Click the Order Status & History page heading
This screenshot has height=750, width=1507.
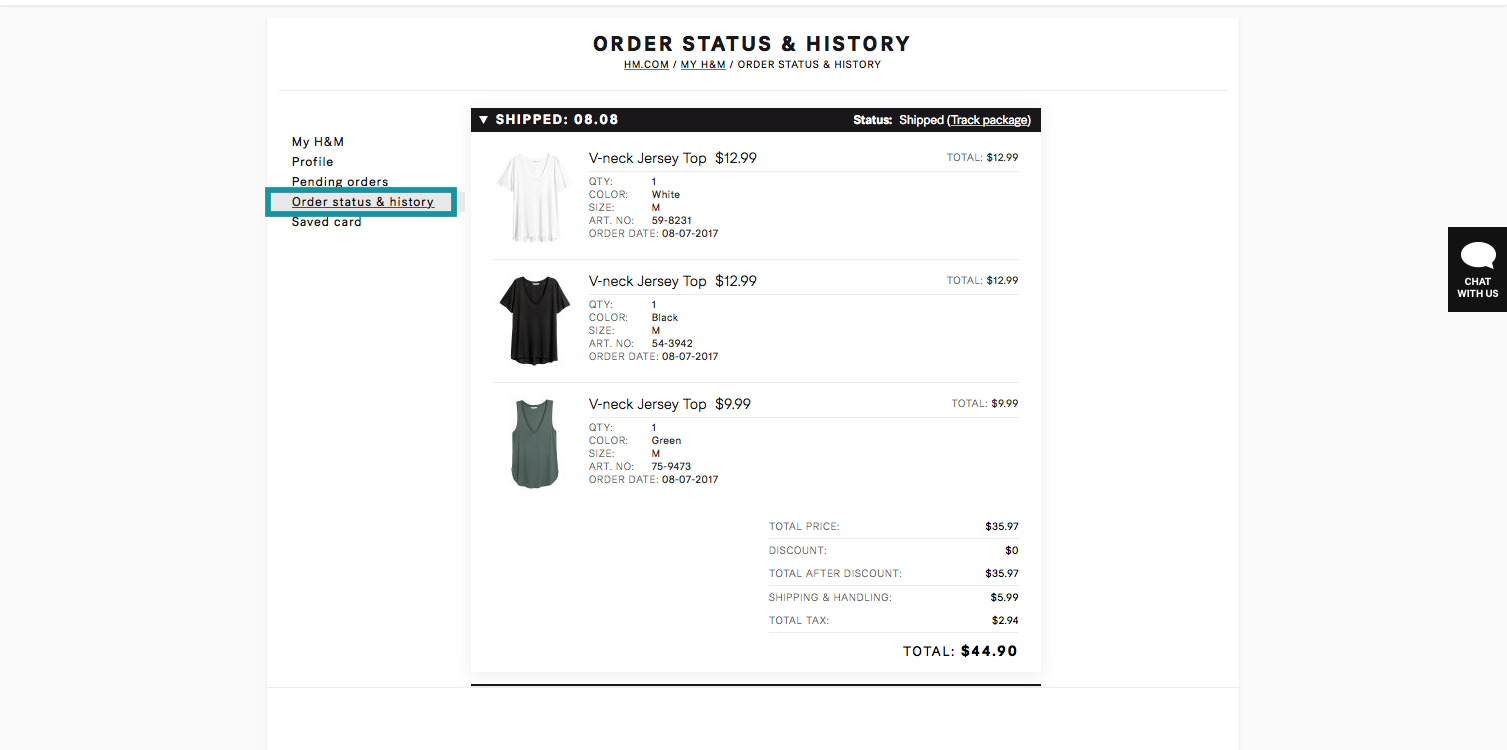pyautogui.click(x=752, y=44)
